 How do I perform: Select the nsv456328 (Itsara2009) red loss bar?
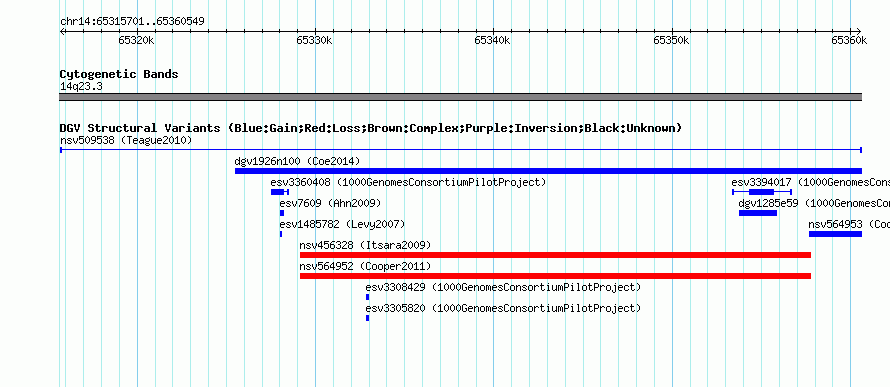point(555,255)
